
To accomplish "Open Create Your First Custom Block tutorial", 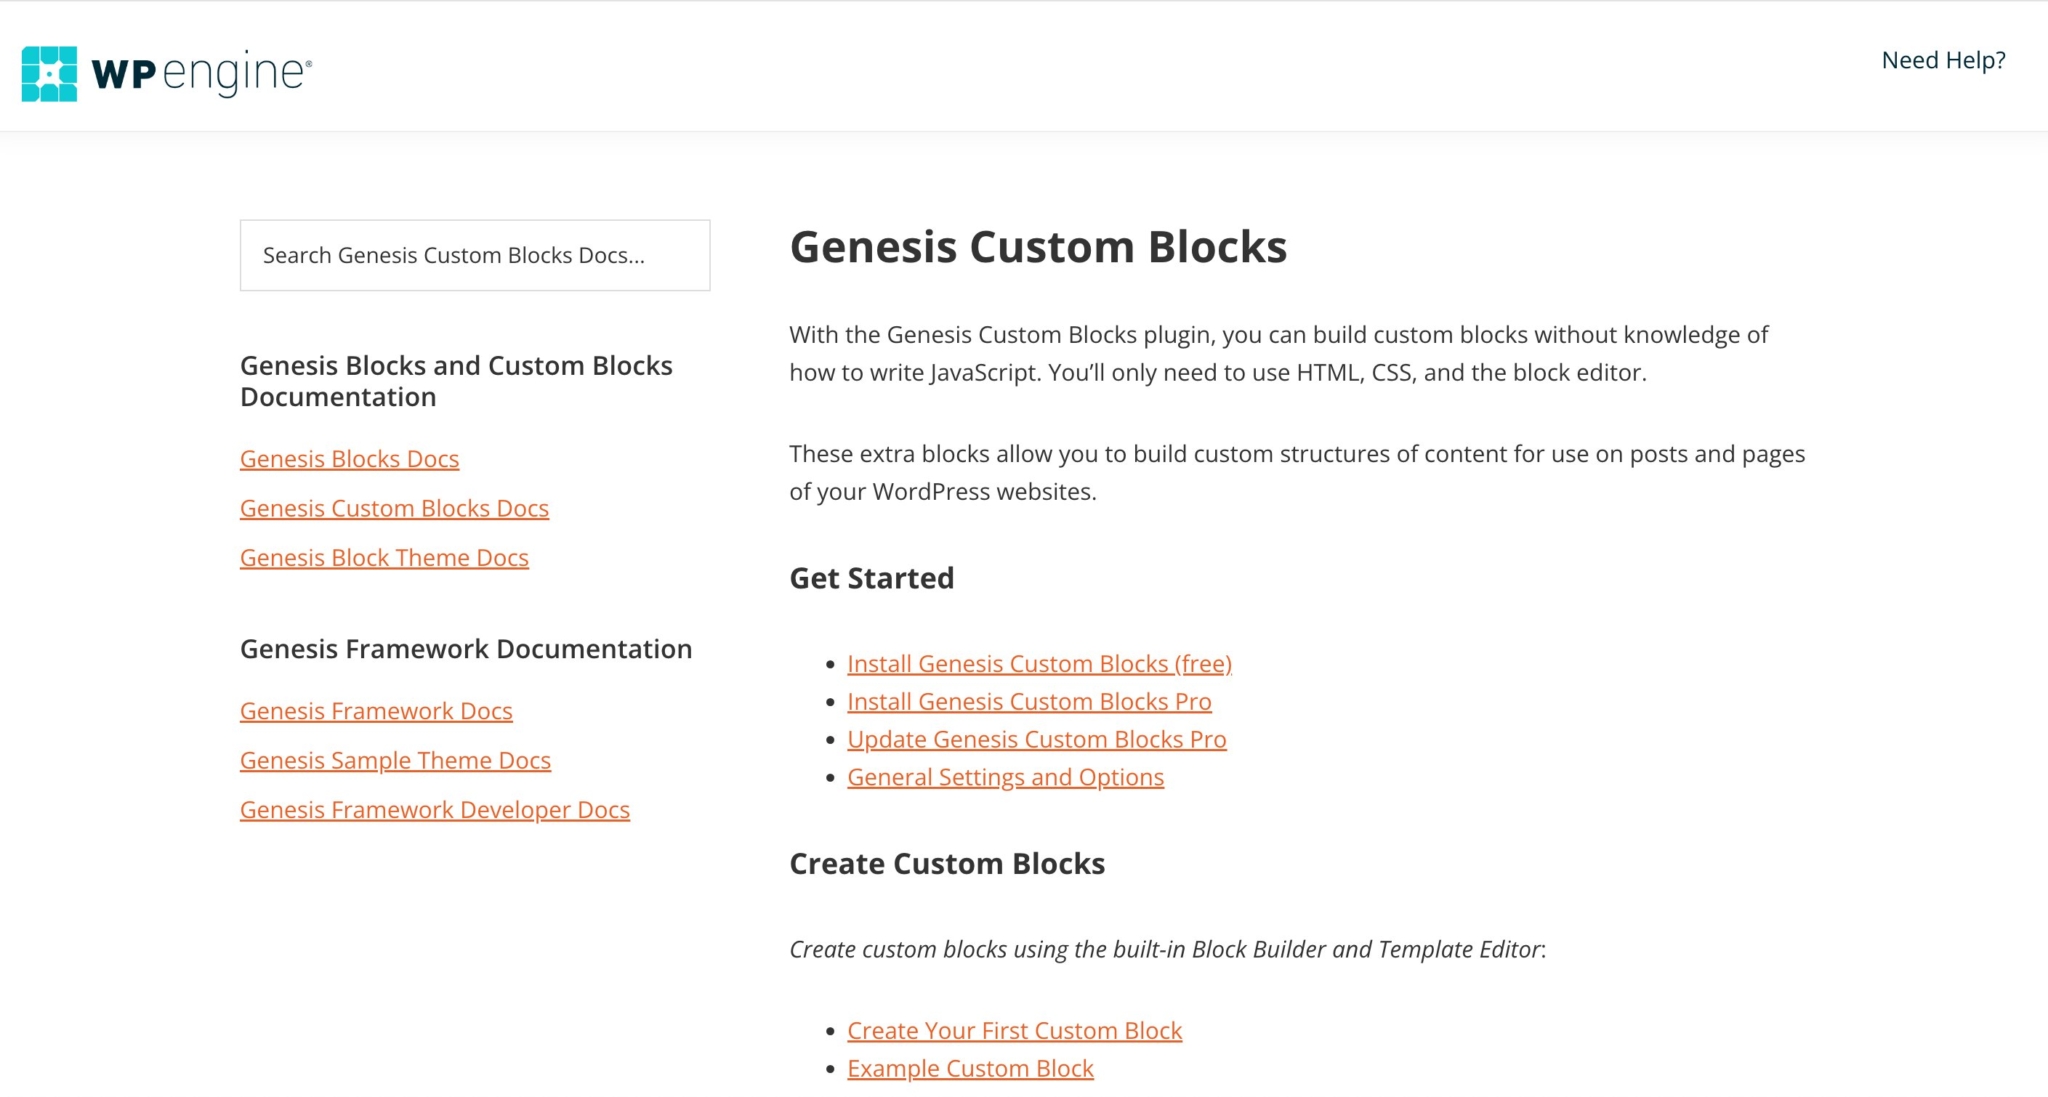I will (1014, 1030).
